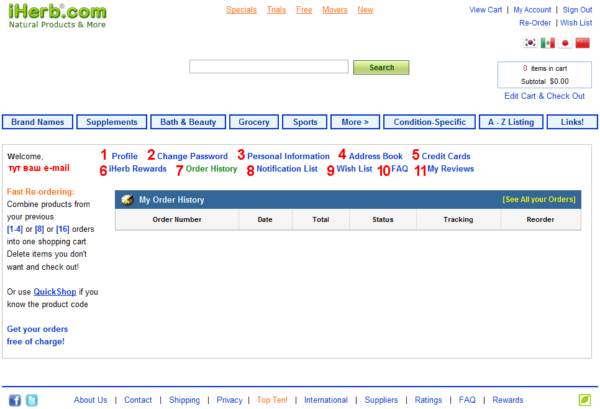Open the Links! button
The width and height of the screenshot is (600, 409).
click(x=572, y=122)
